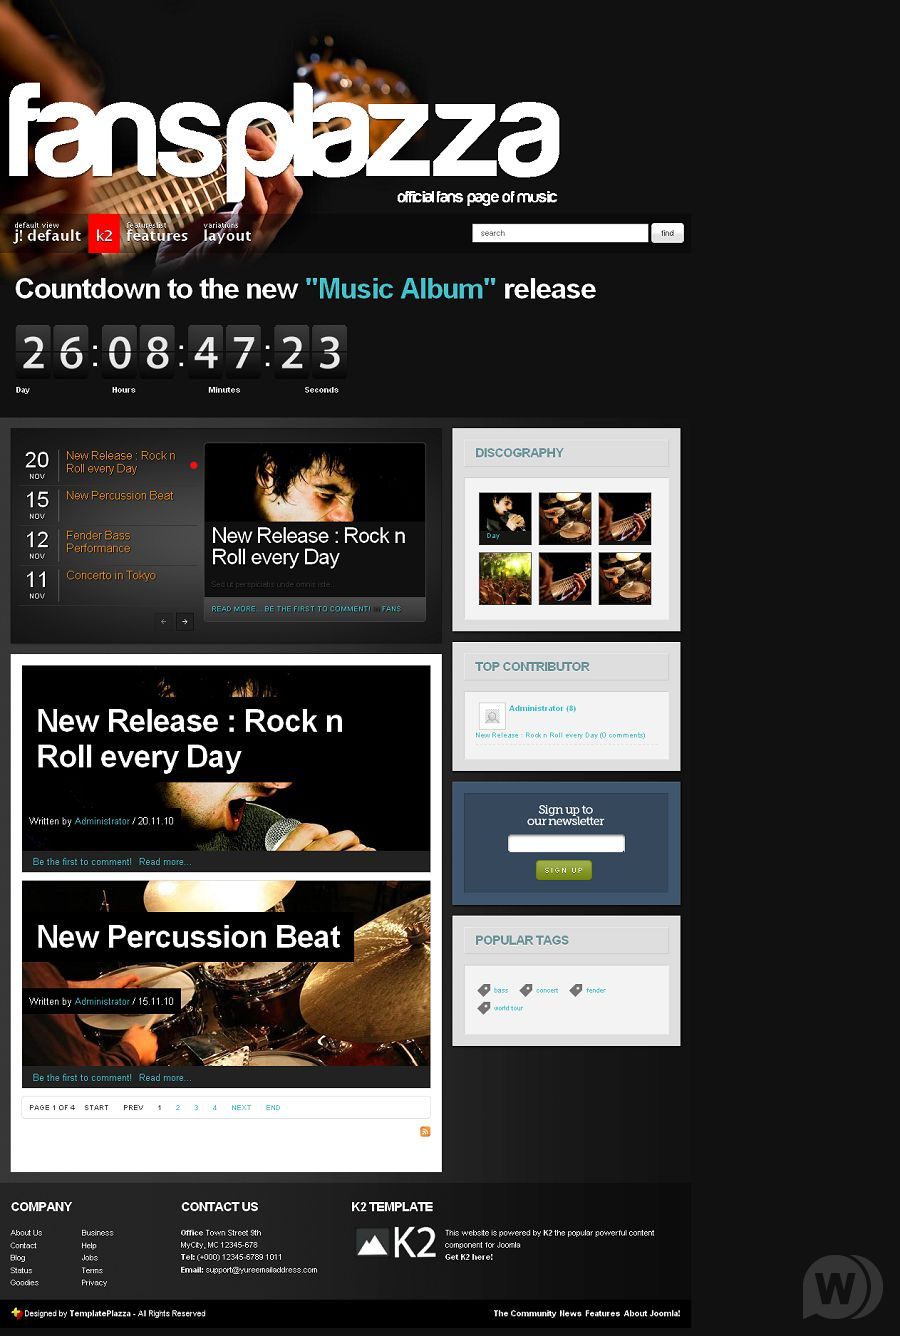Open the world tour tag
Viewport: 900px width, 1336px height.
508,1008
